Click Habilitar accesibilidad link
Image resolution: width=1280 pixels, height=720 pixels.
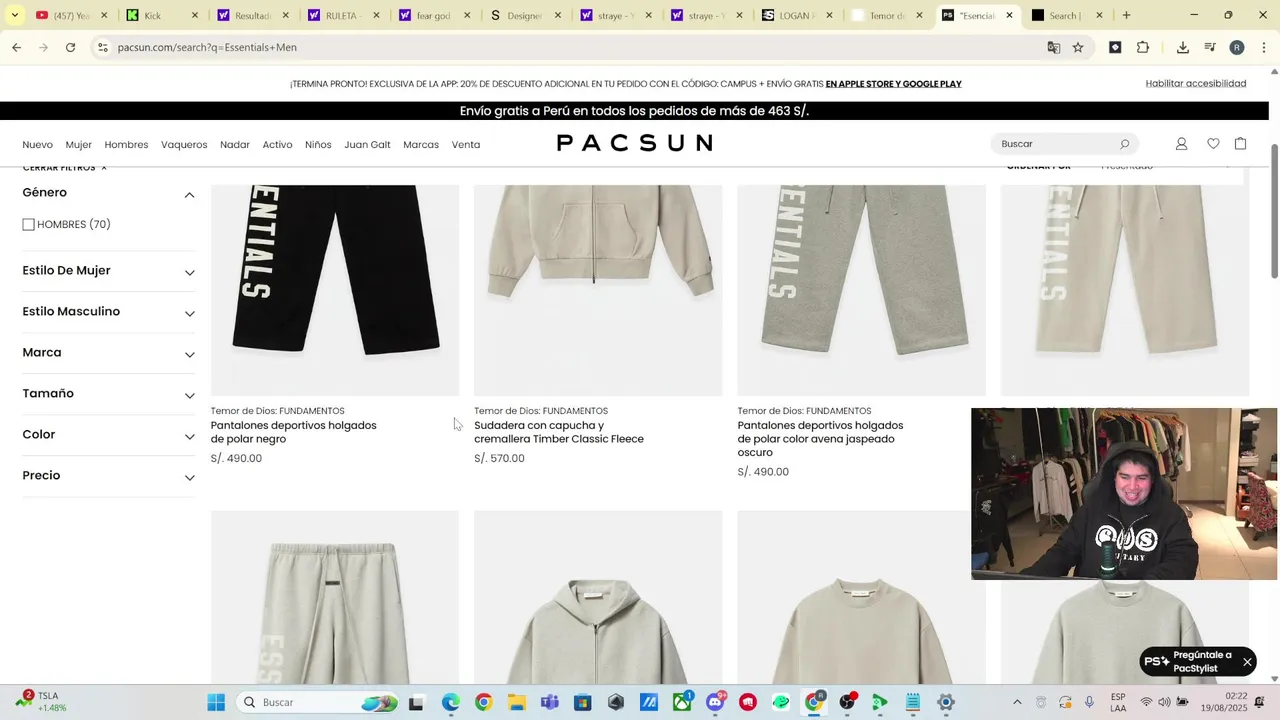point(1196,83)
